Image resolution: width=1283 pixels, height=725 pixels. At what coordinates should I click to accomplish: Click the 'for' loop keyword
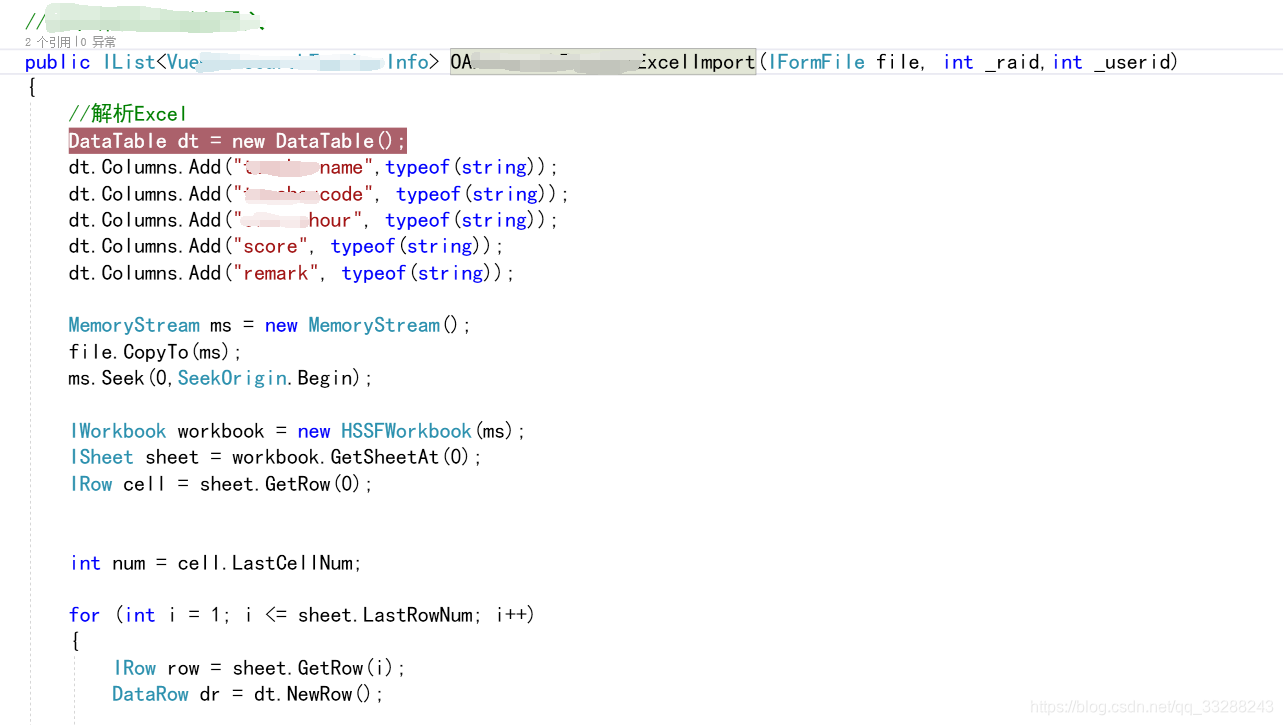[85, 615]
